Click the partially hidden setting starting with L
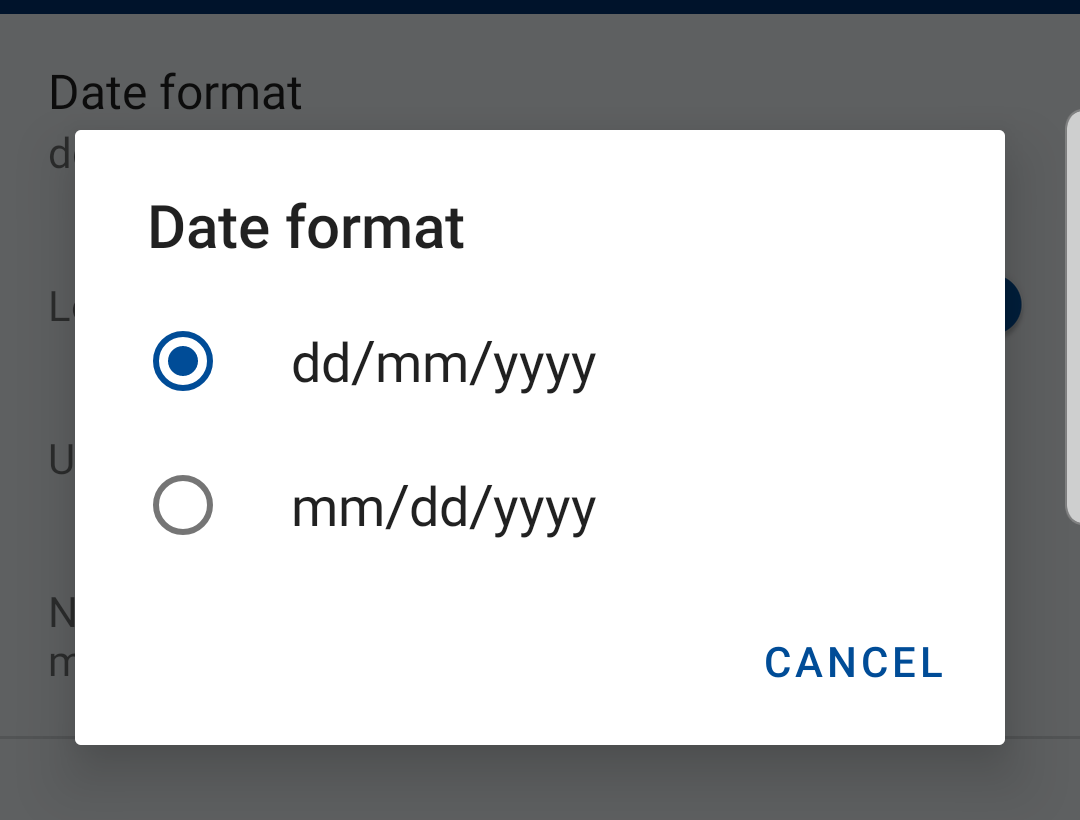Image resolution: width=1080 pixels, height=820 pixels. pyautogui.click(x=61, y=306)
